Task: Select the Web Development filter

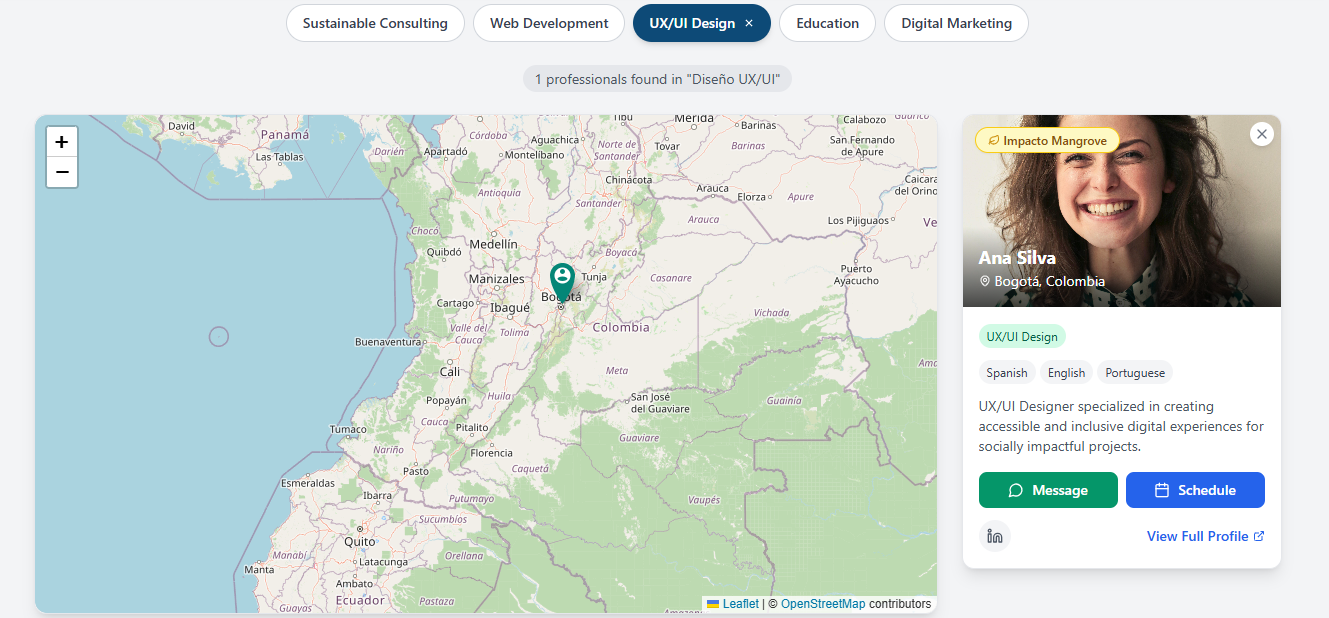Action: click(x=549, y=23)
